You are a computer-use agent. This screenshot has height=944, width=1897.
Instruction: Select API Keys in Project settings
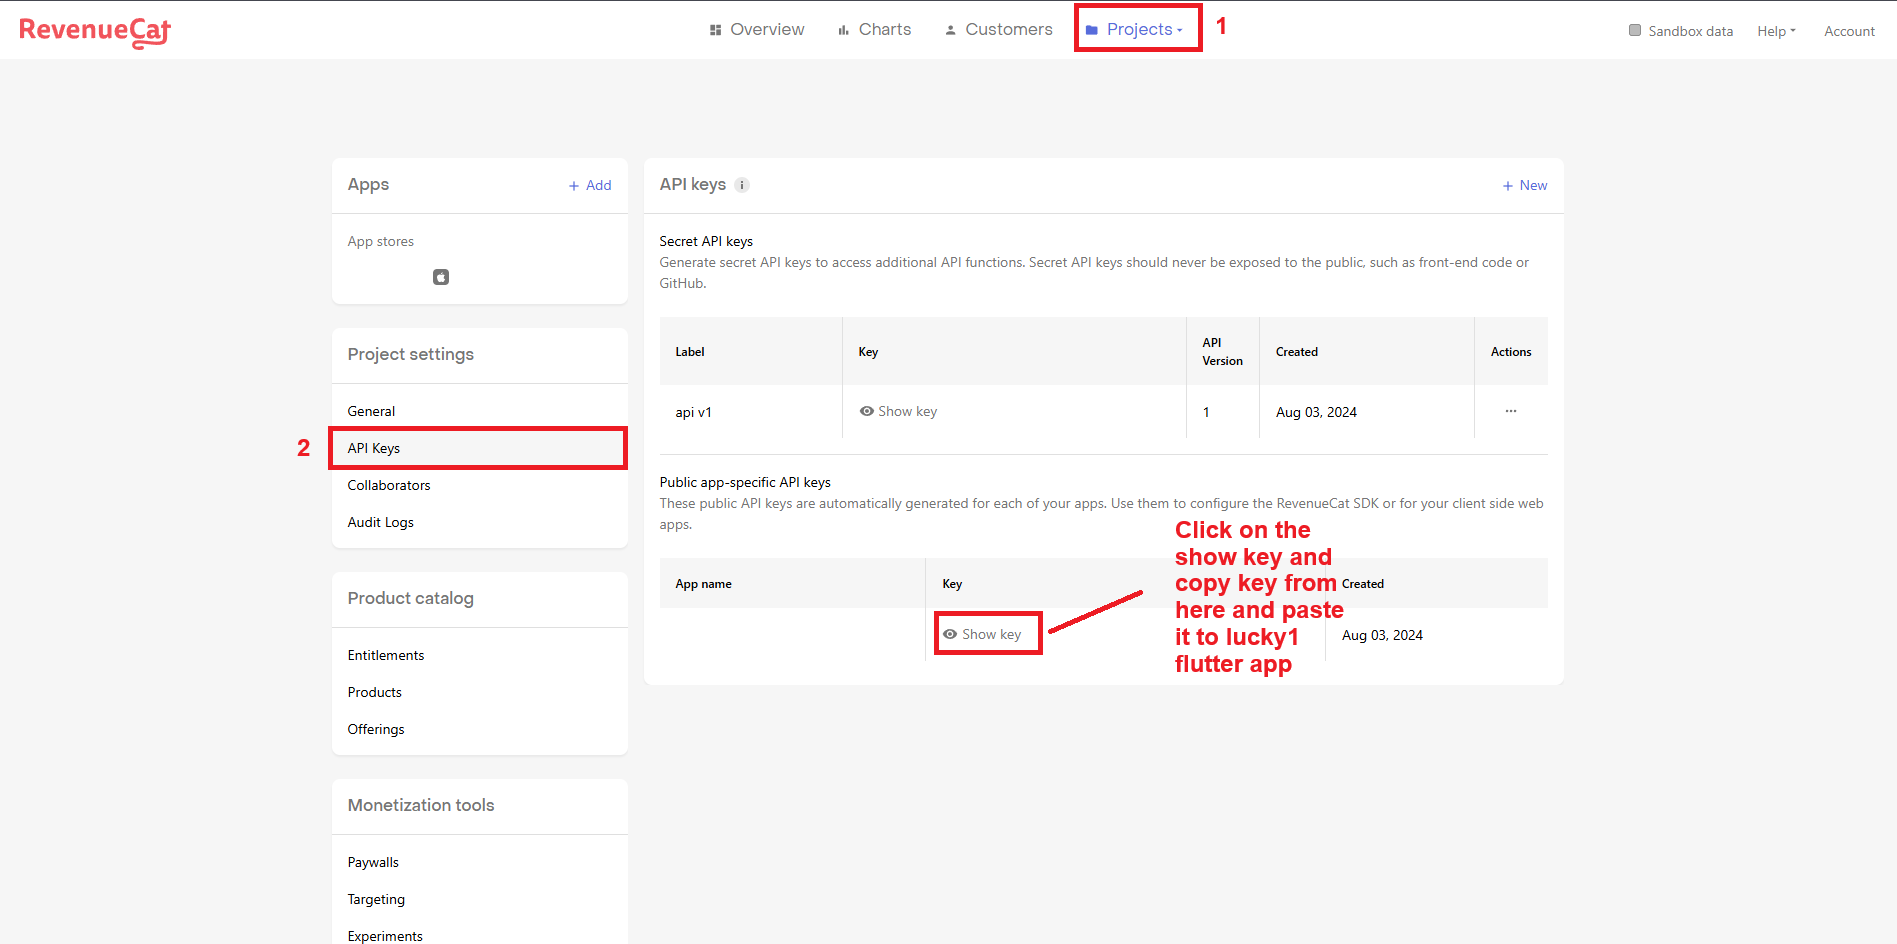pyautogui.click(x=374, y=448)
